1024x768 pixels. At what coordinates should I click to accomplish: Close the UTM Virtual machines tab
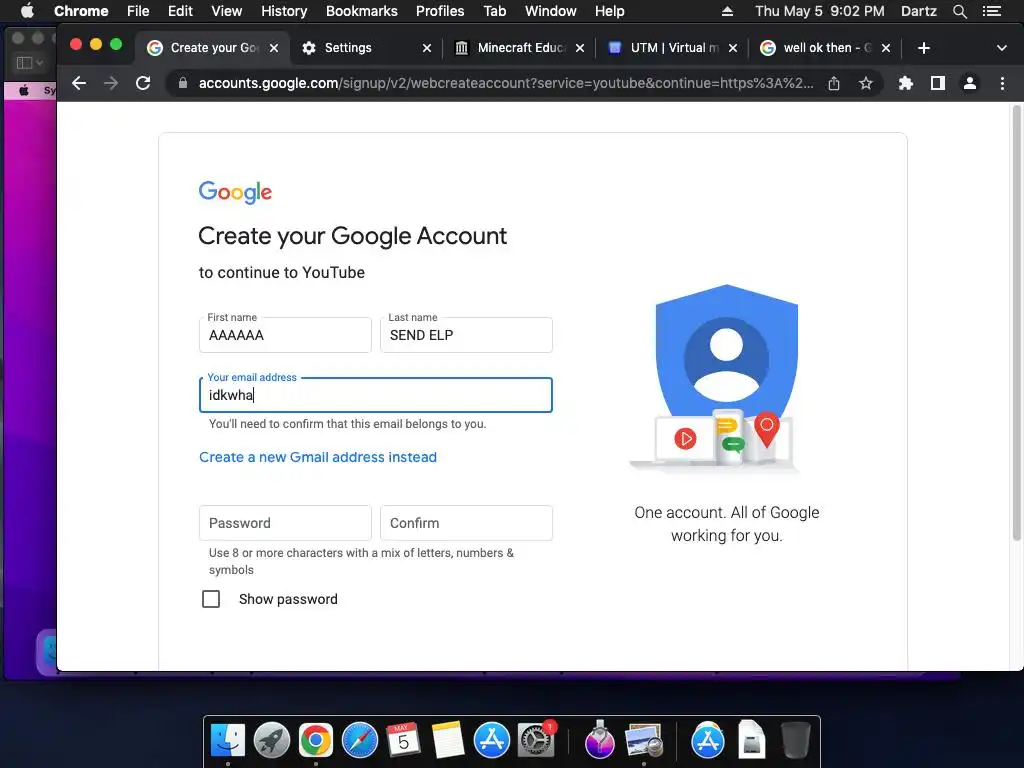click(x=733, y=48)
